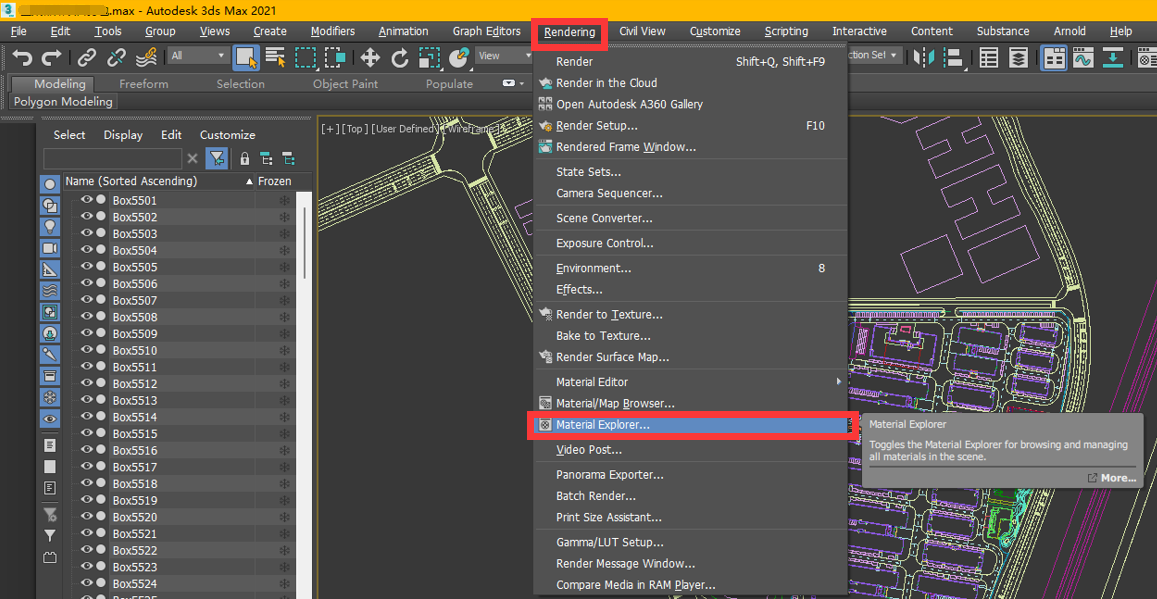Activate the Select and Rotate tool
The image size is (1157, 599).
coord(400,56)
